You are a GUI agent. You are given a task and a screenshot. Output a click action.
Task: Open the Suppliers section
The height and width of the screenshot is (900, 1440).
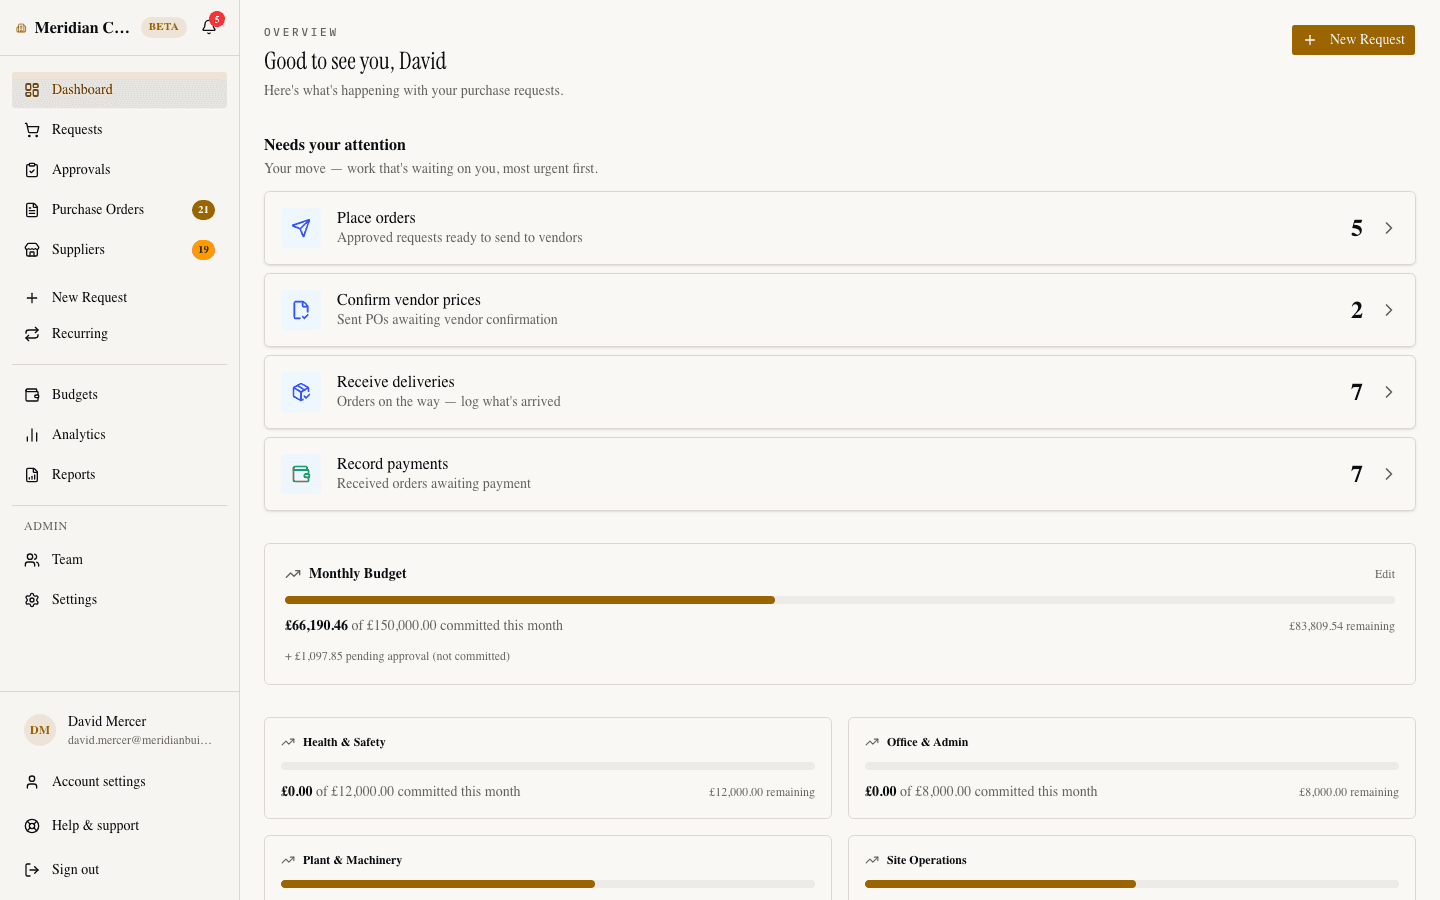click(119, 250)
